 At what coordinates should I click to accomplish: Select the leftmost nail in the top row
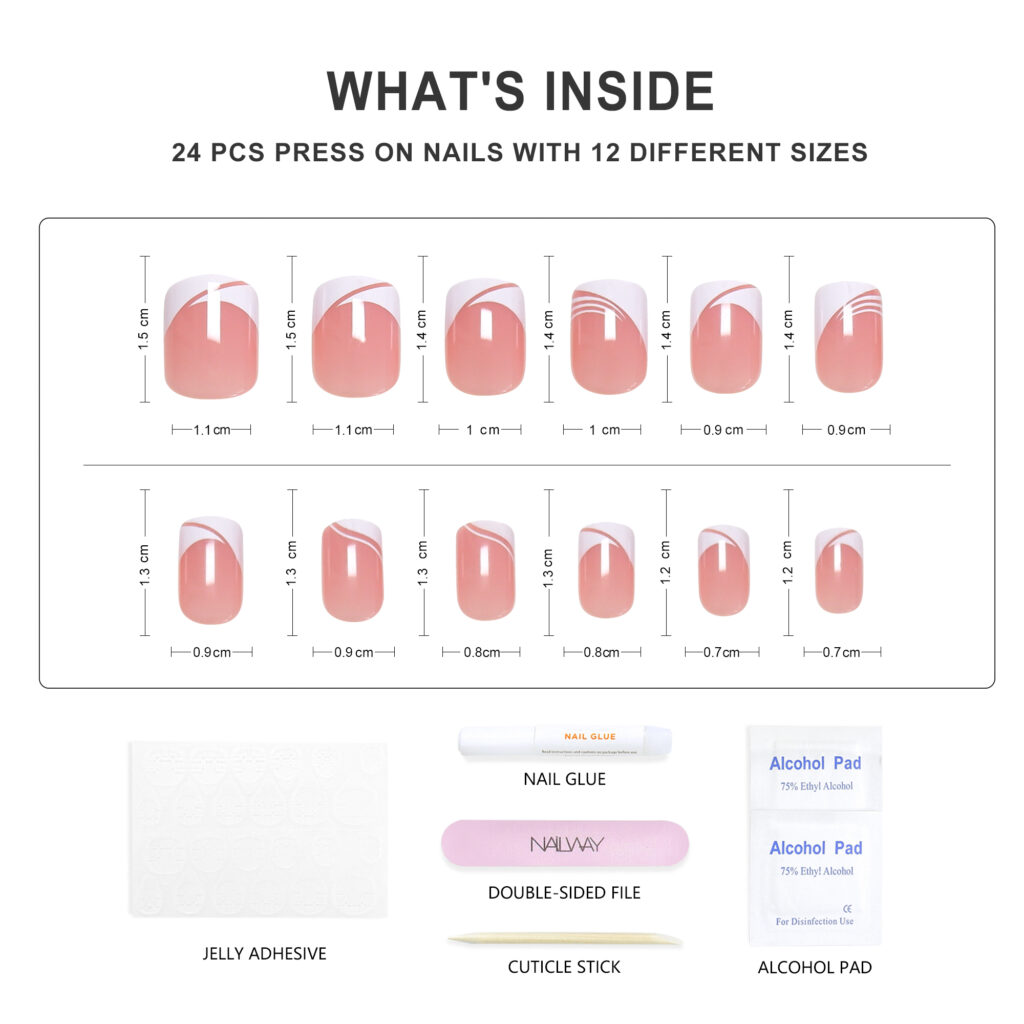point(210,337)
